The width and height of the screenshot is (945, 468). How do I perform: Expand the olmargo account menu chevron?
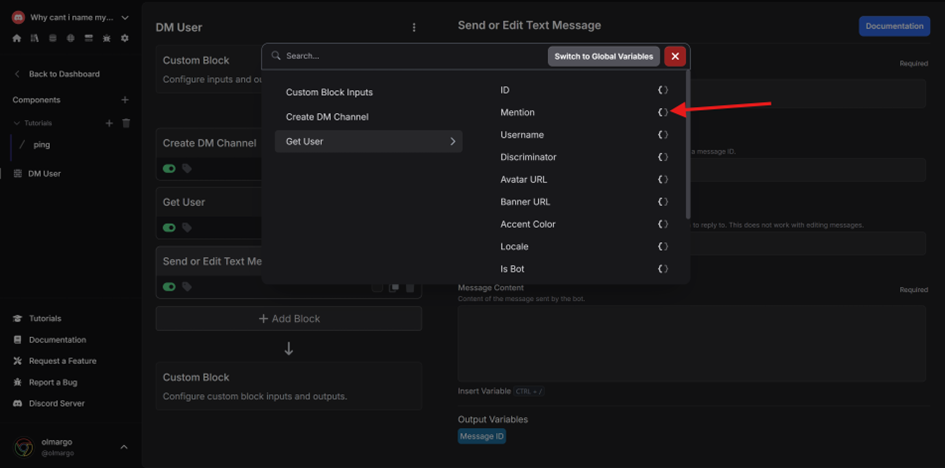(x=124, y=447)
